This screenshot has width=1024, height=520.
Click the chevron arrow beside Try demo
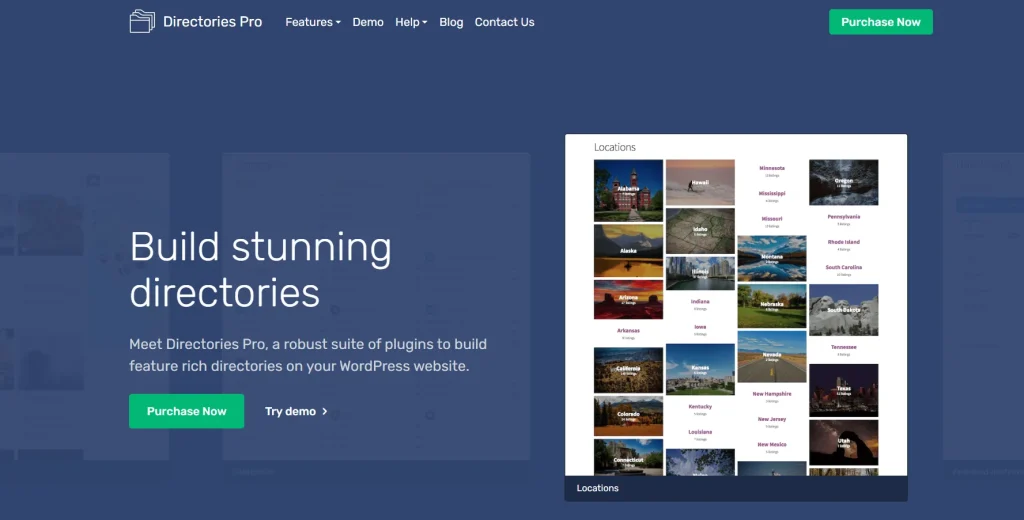click(325, 411)
